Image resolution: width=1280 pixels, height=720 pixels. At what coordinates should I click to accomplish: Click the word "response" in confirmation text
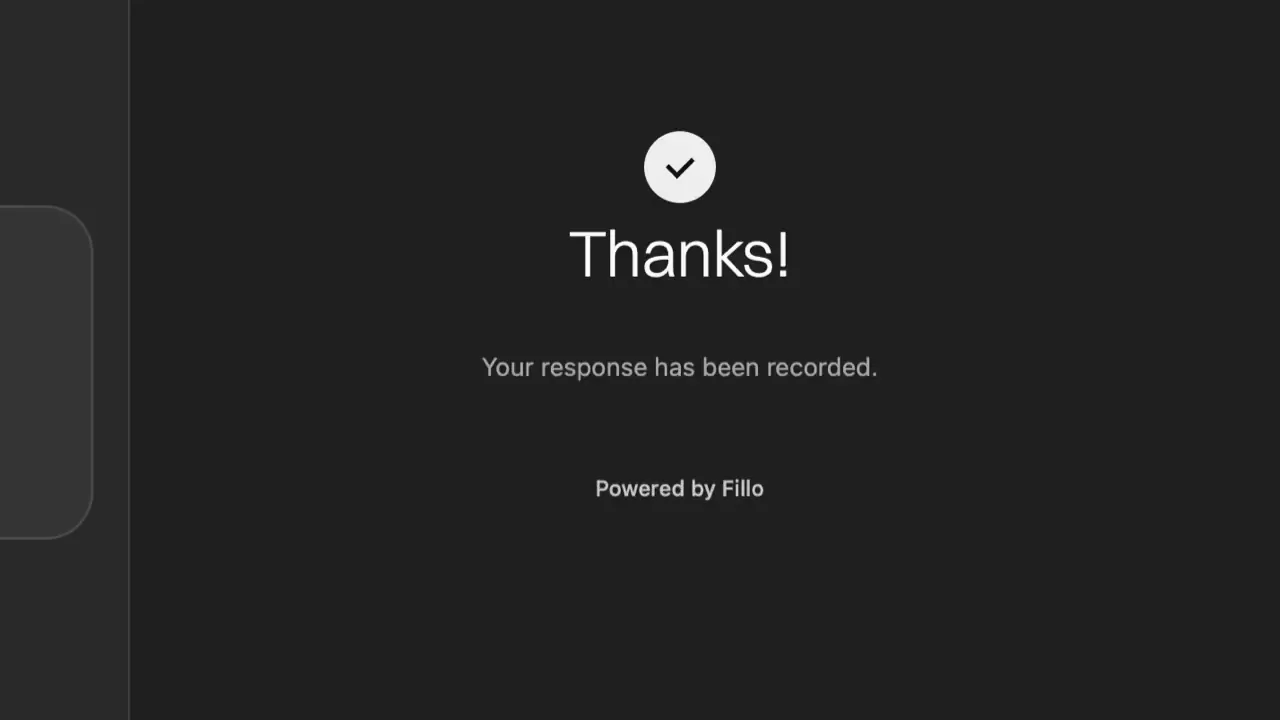(594, 369)
